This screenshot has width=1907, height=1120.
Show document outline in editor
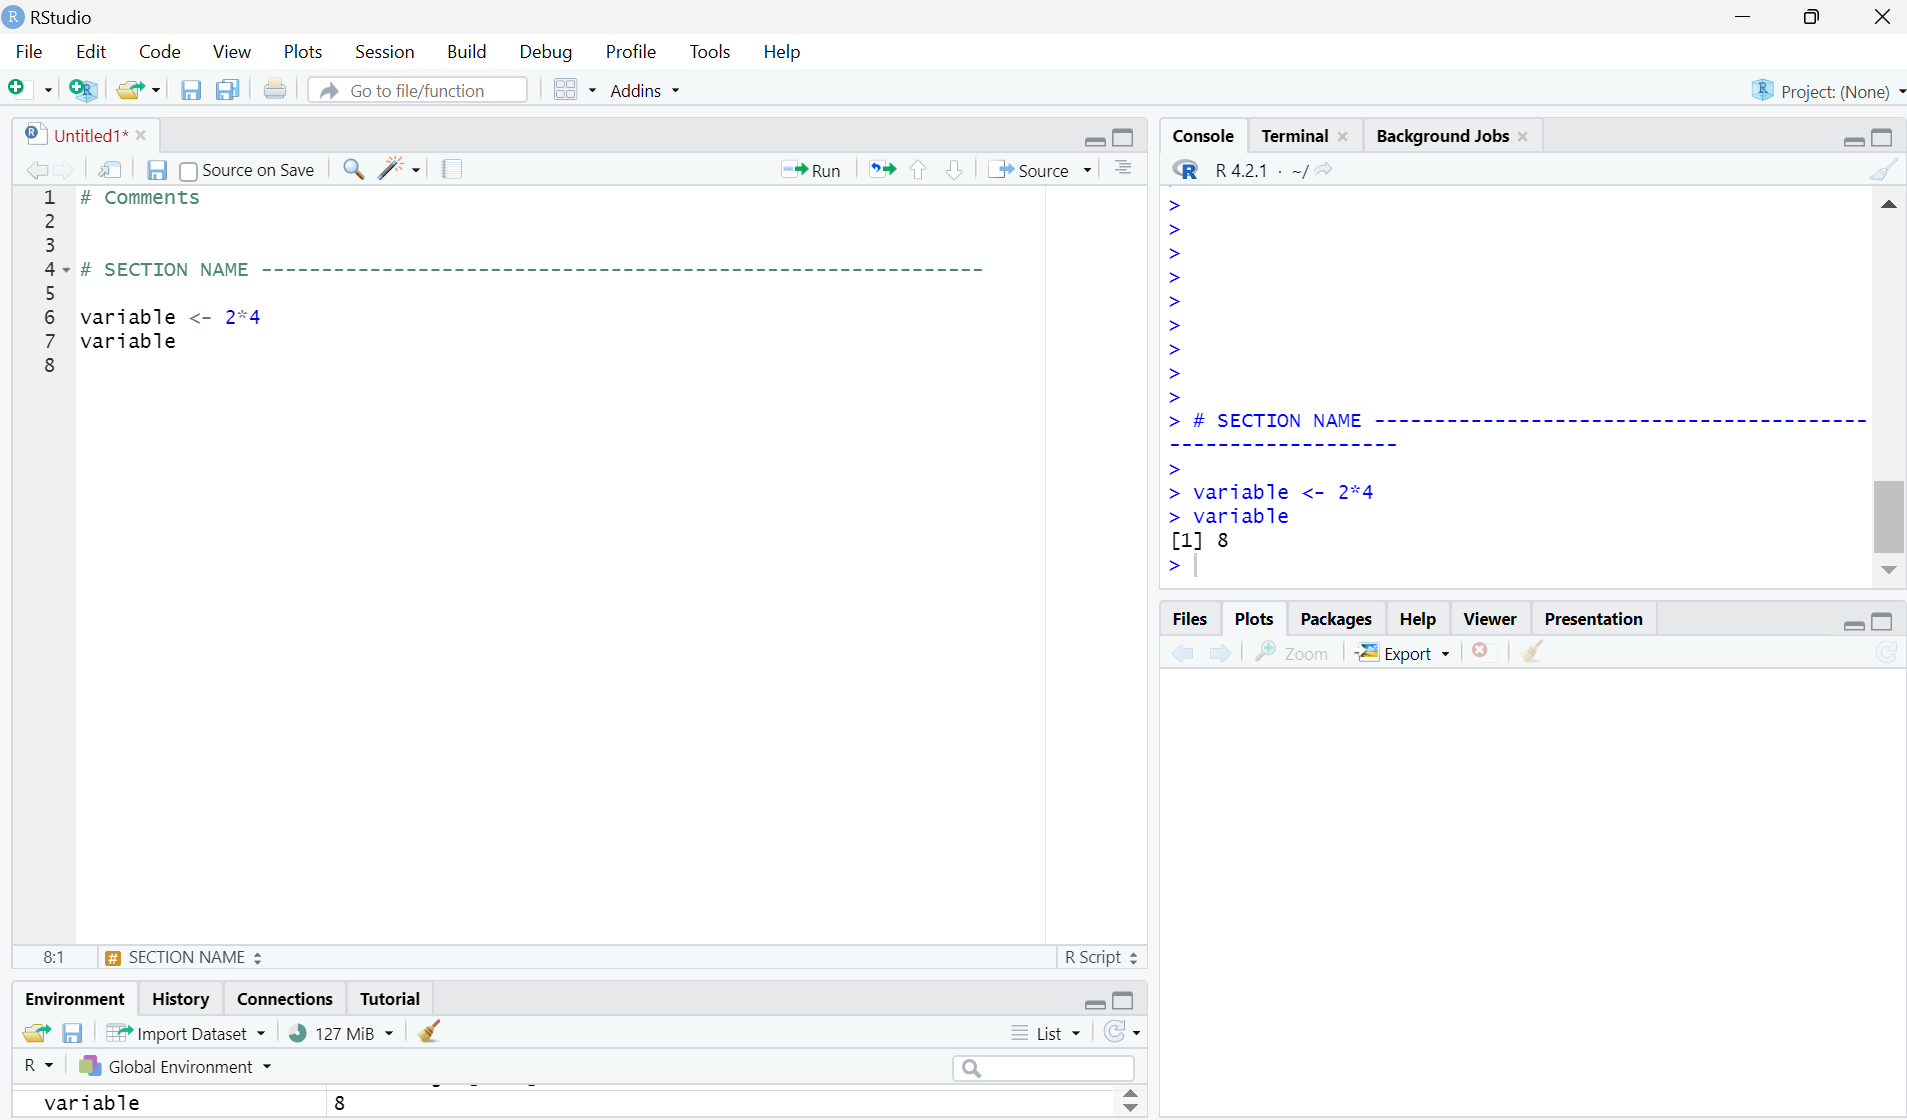(x=1123, y=169)
